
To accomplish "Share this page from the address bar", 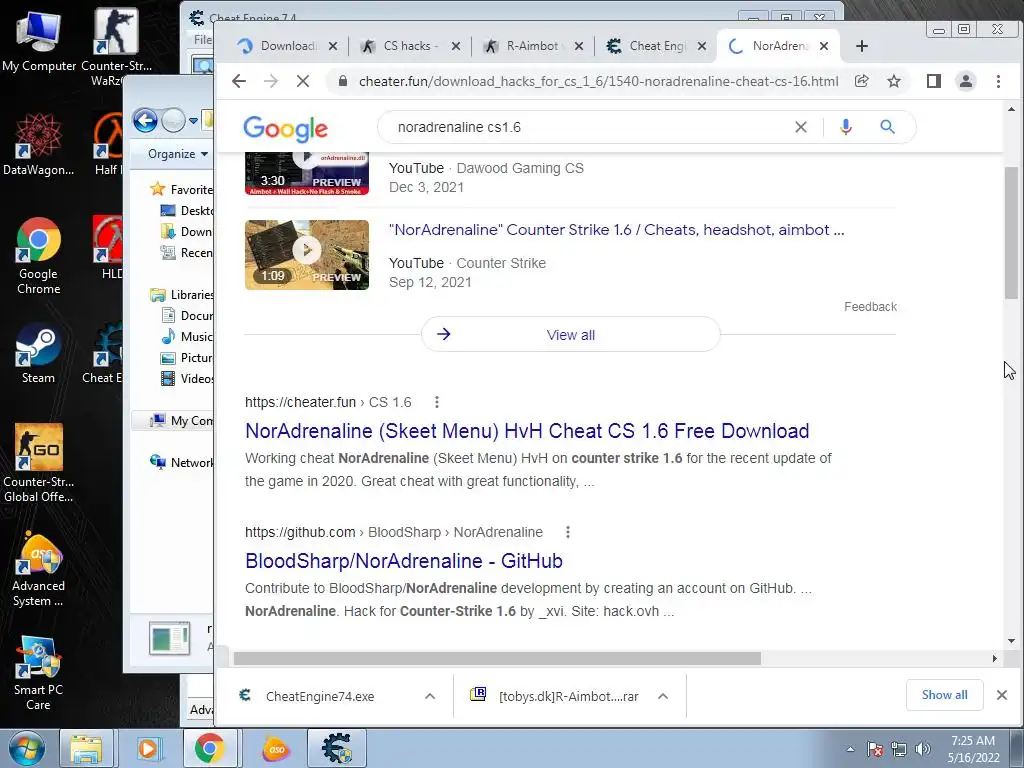I will tap(861, 81).
